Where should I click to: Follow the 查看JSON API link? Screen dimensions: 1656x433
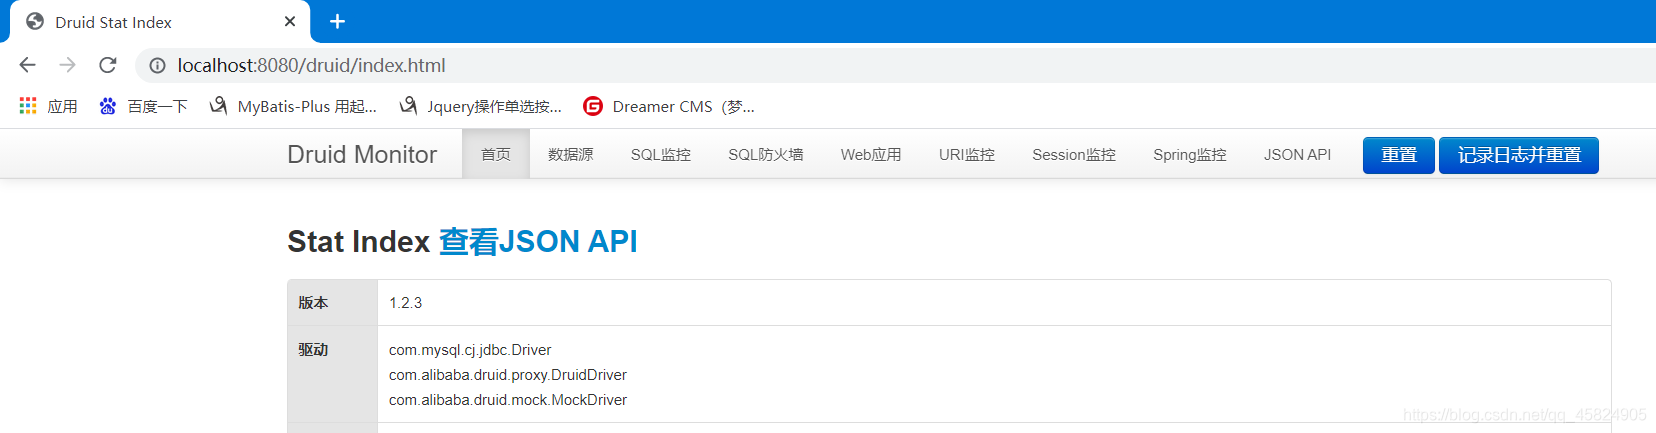click(538, 241)
